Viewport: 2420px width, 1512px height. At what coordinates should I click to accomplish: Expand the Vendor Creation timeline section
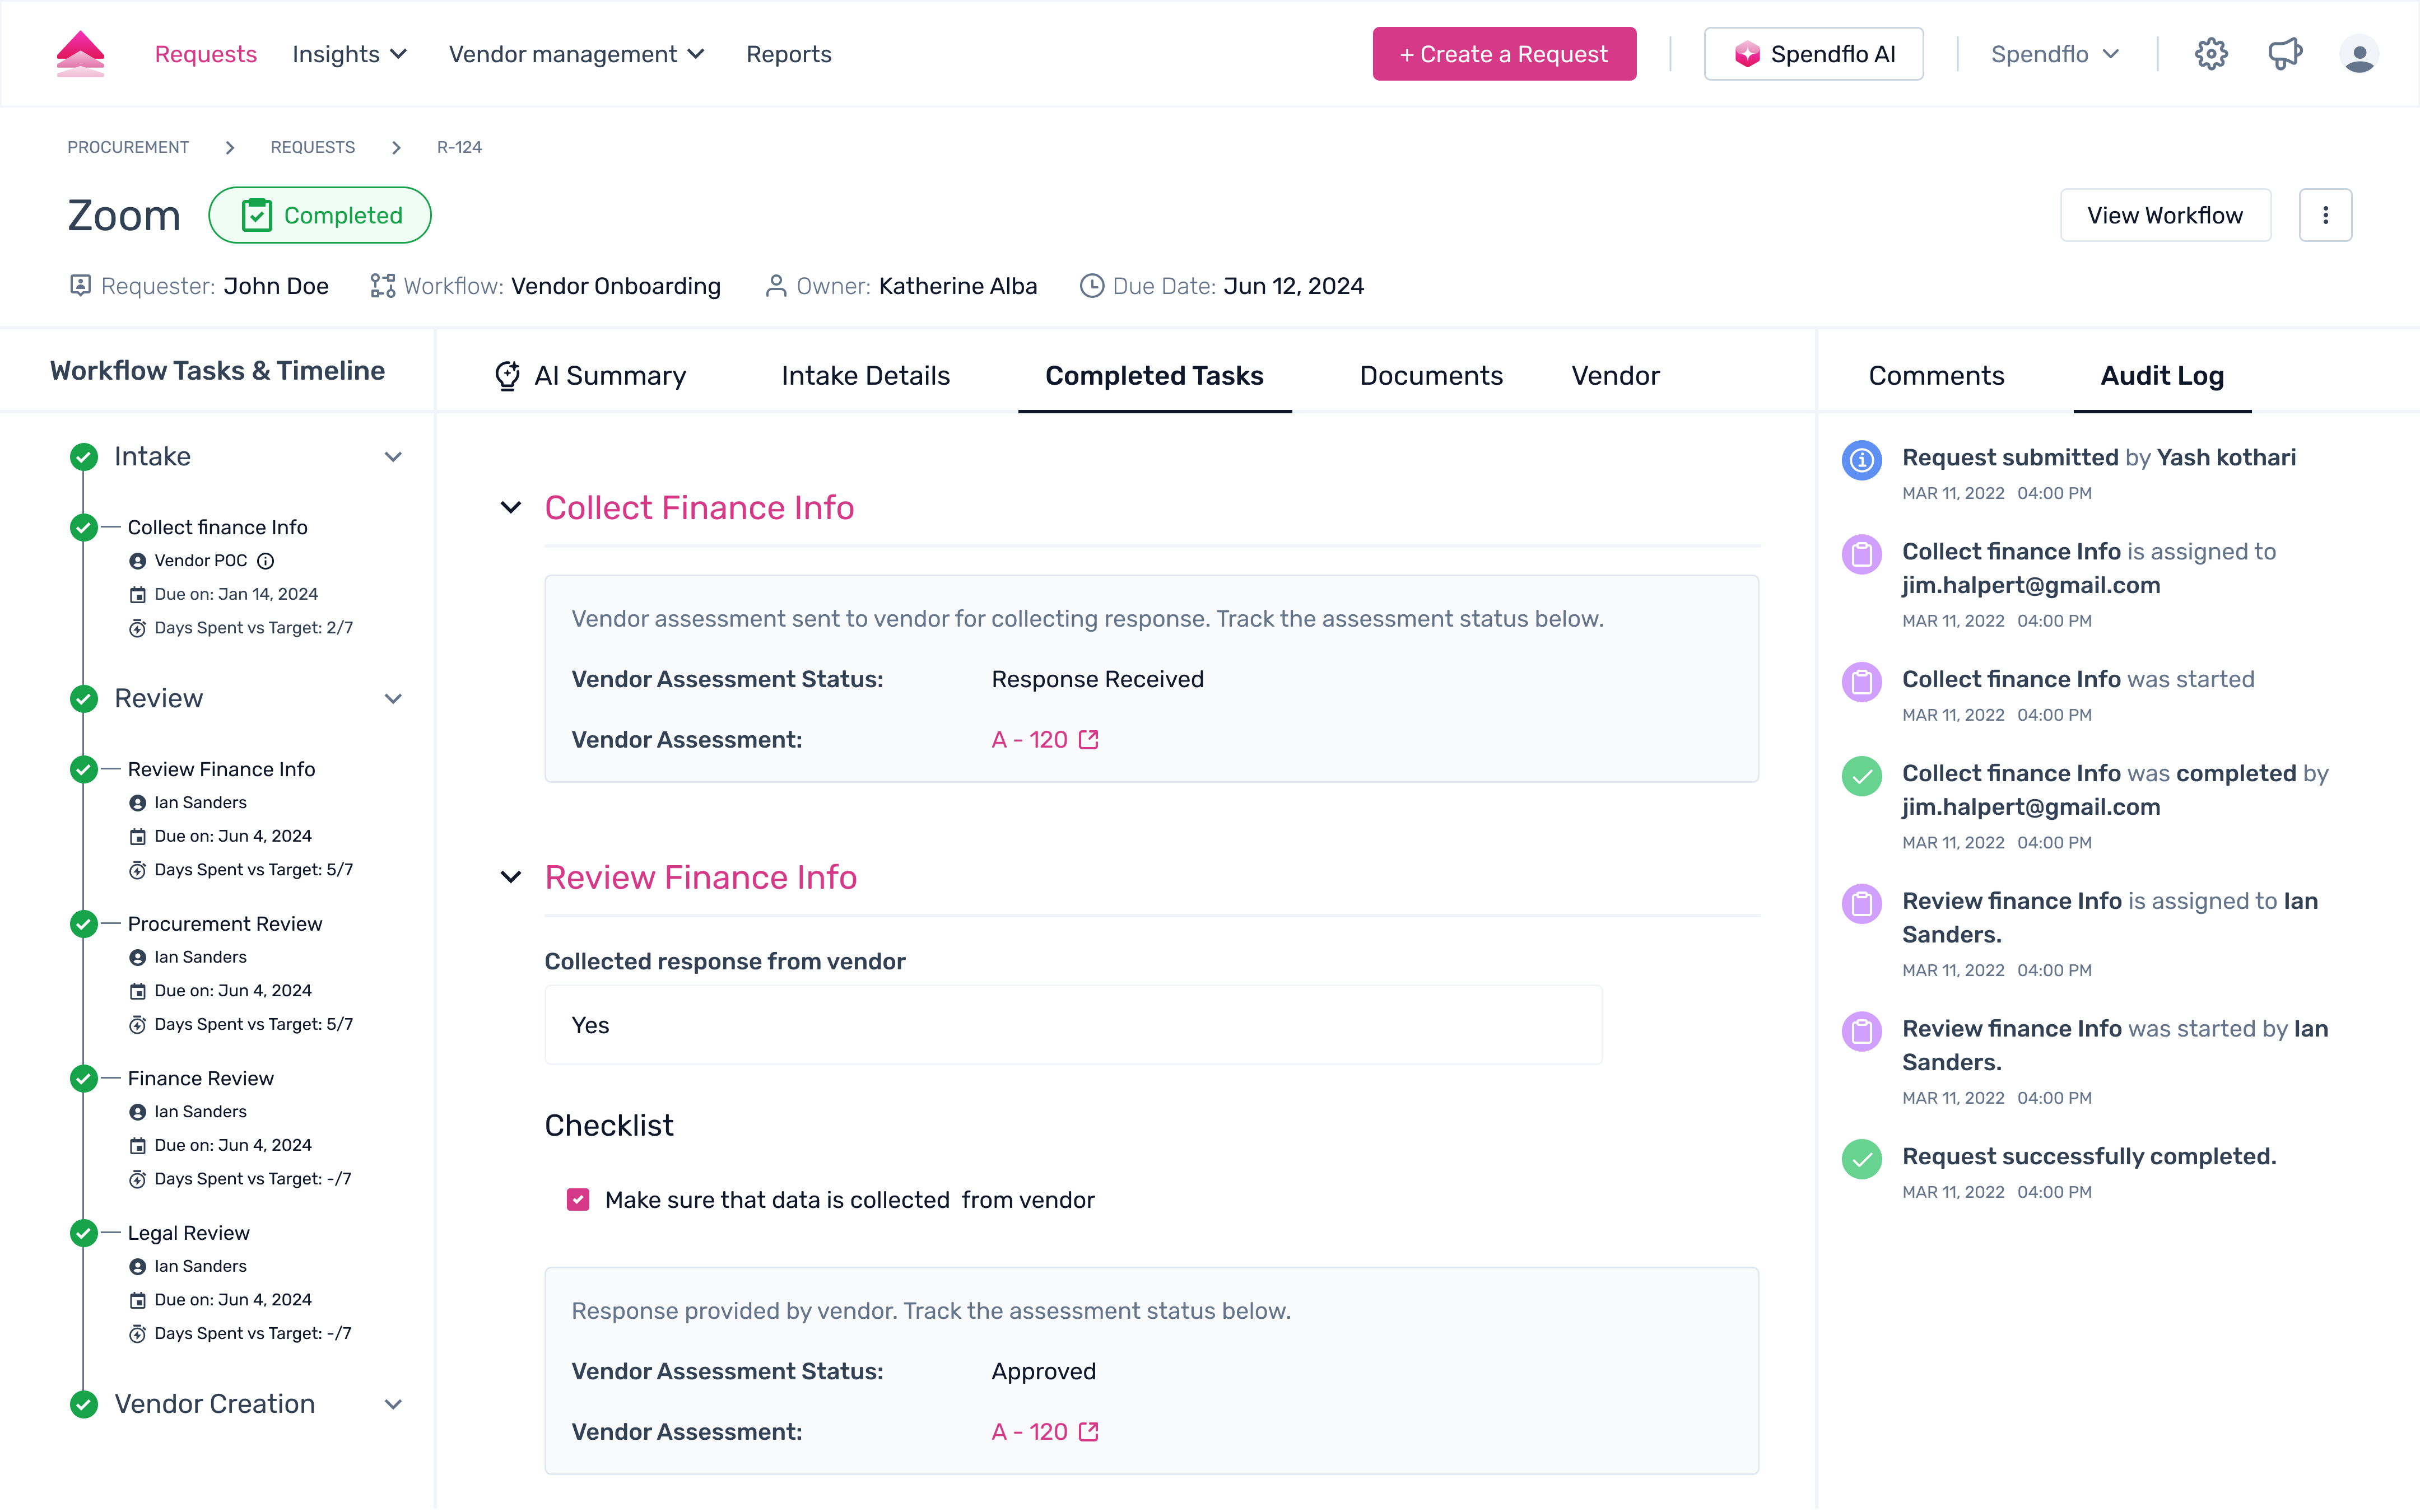(393, 1404)
